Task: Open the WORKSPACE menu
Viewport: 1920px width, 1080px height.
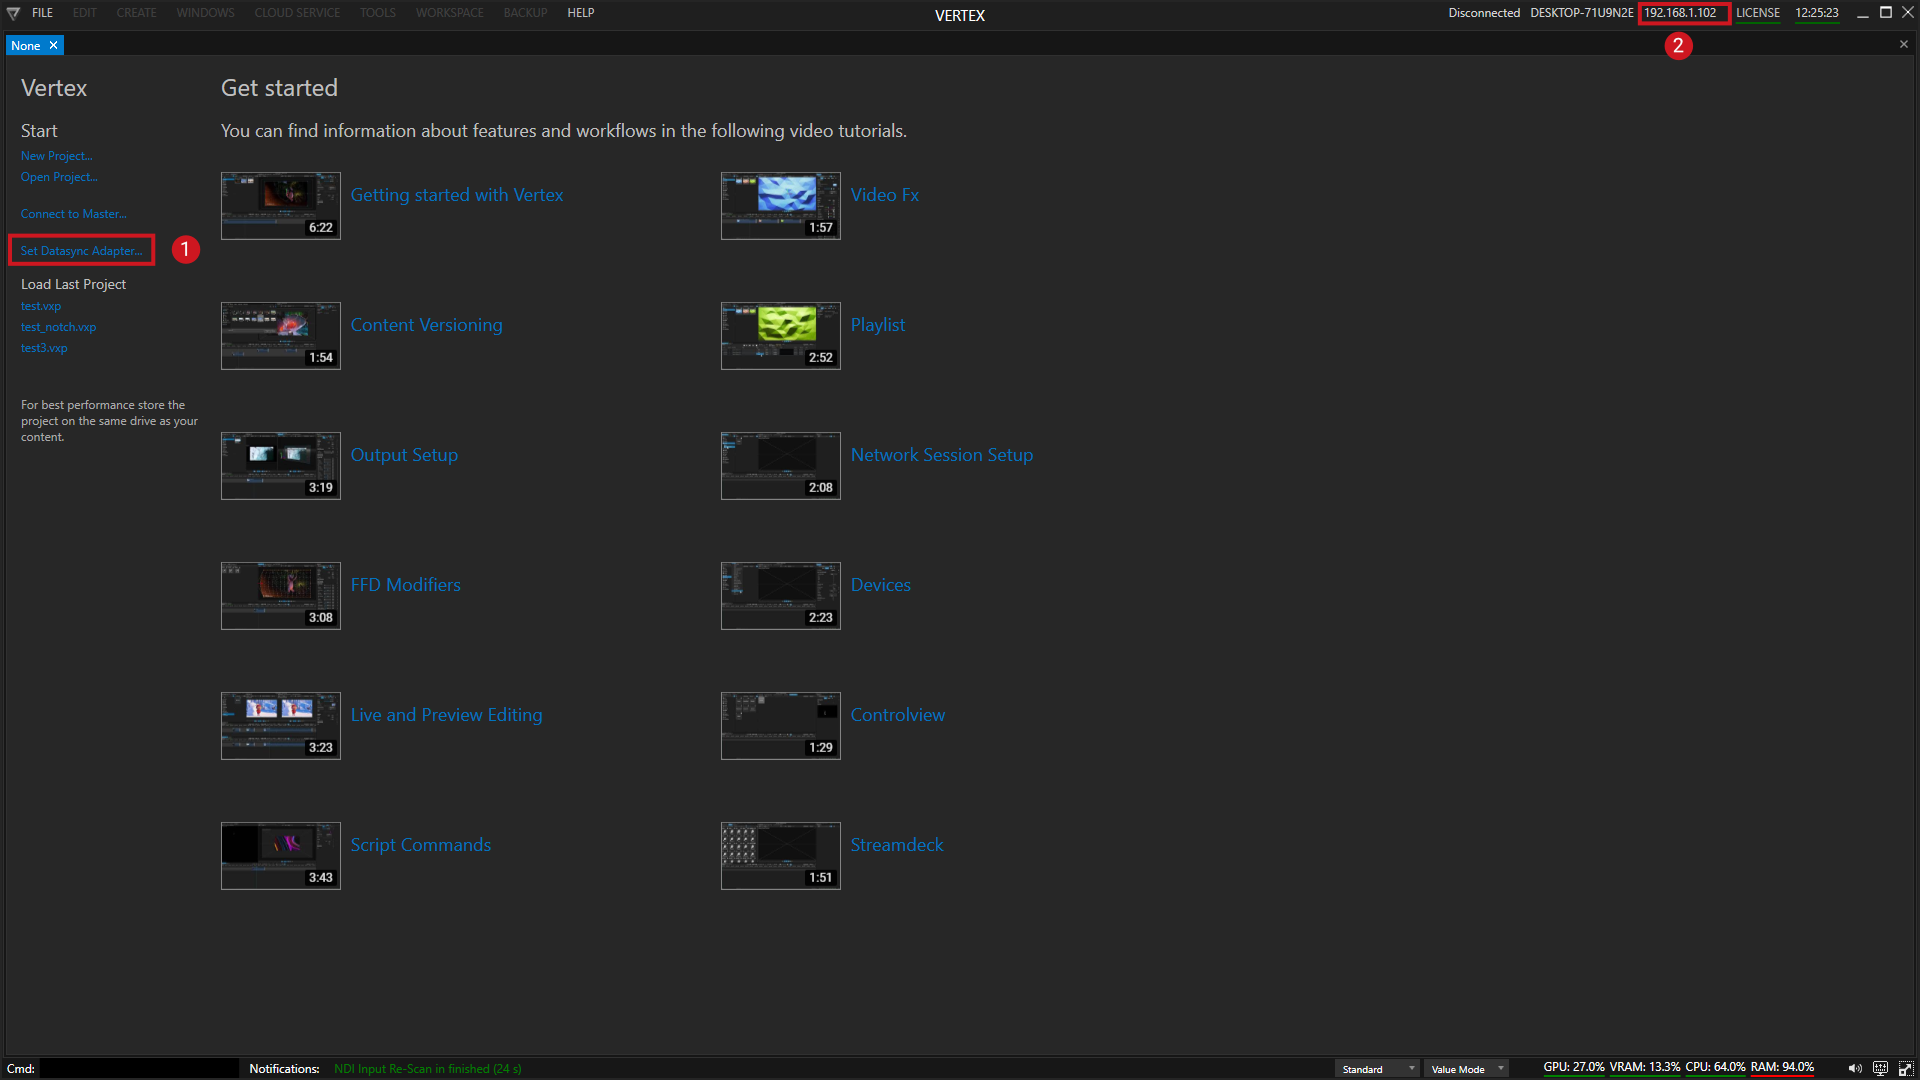Action: tap(450, 13)
